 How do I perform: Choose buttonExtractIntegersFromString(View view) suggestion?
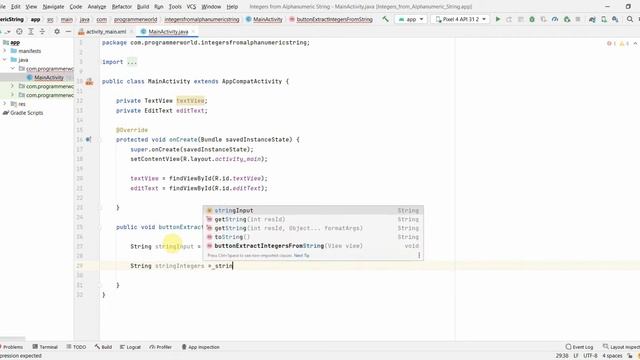click(313, 246)
